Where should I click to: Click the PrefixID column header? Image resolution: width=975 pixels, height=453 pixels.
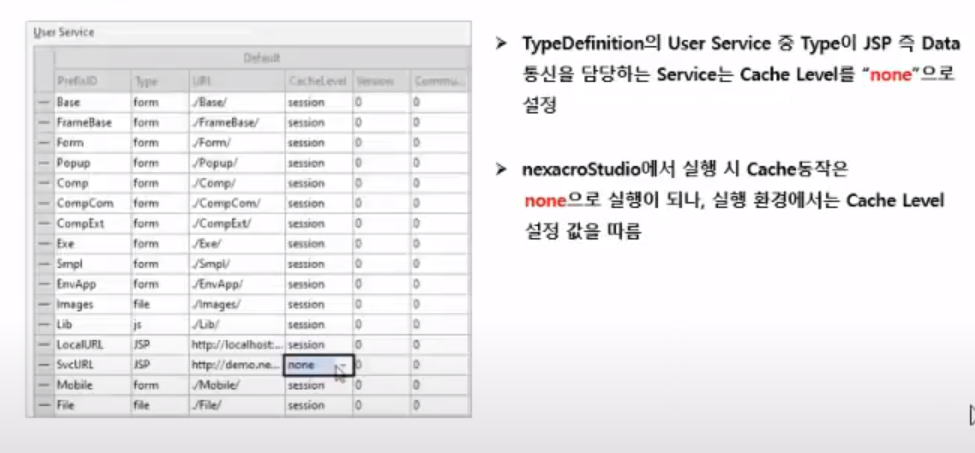pos(92,82)
